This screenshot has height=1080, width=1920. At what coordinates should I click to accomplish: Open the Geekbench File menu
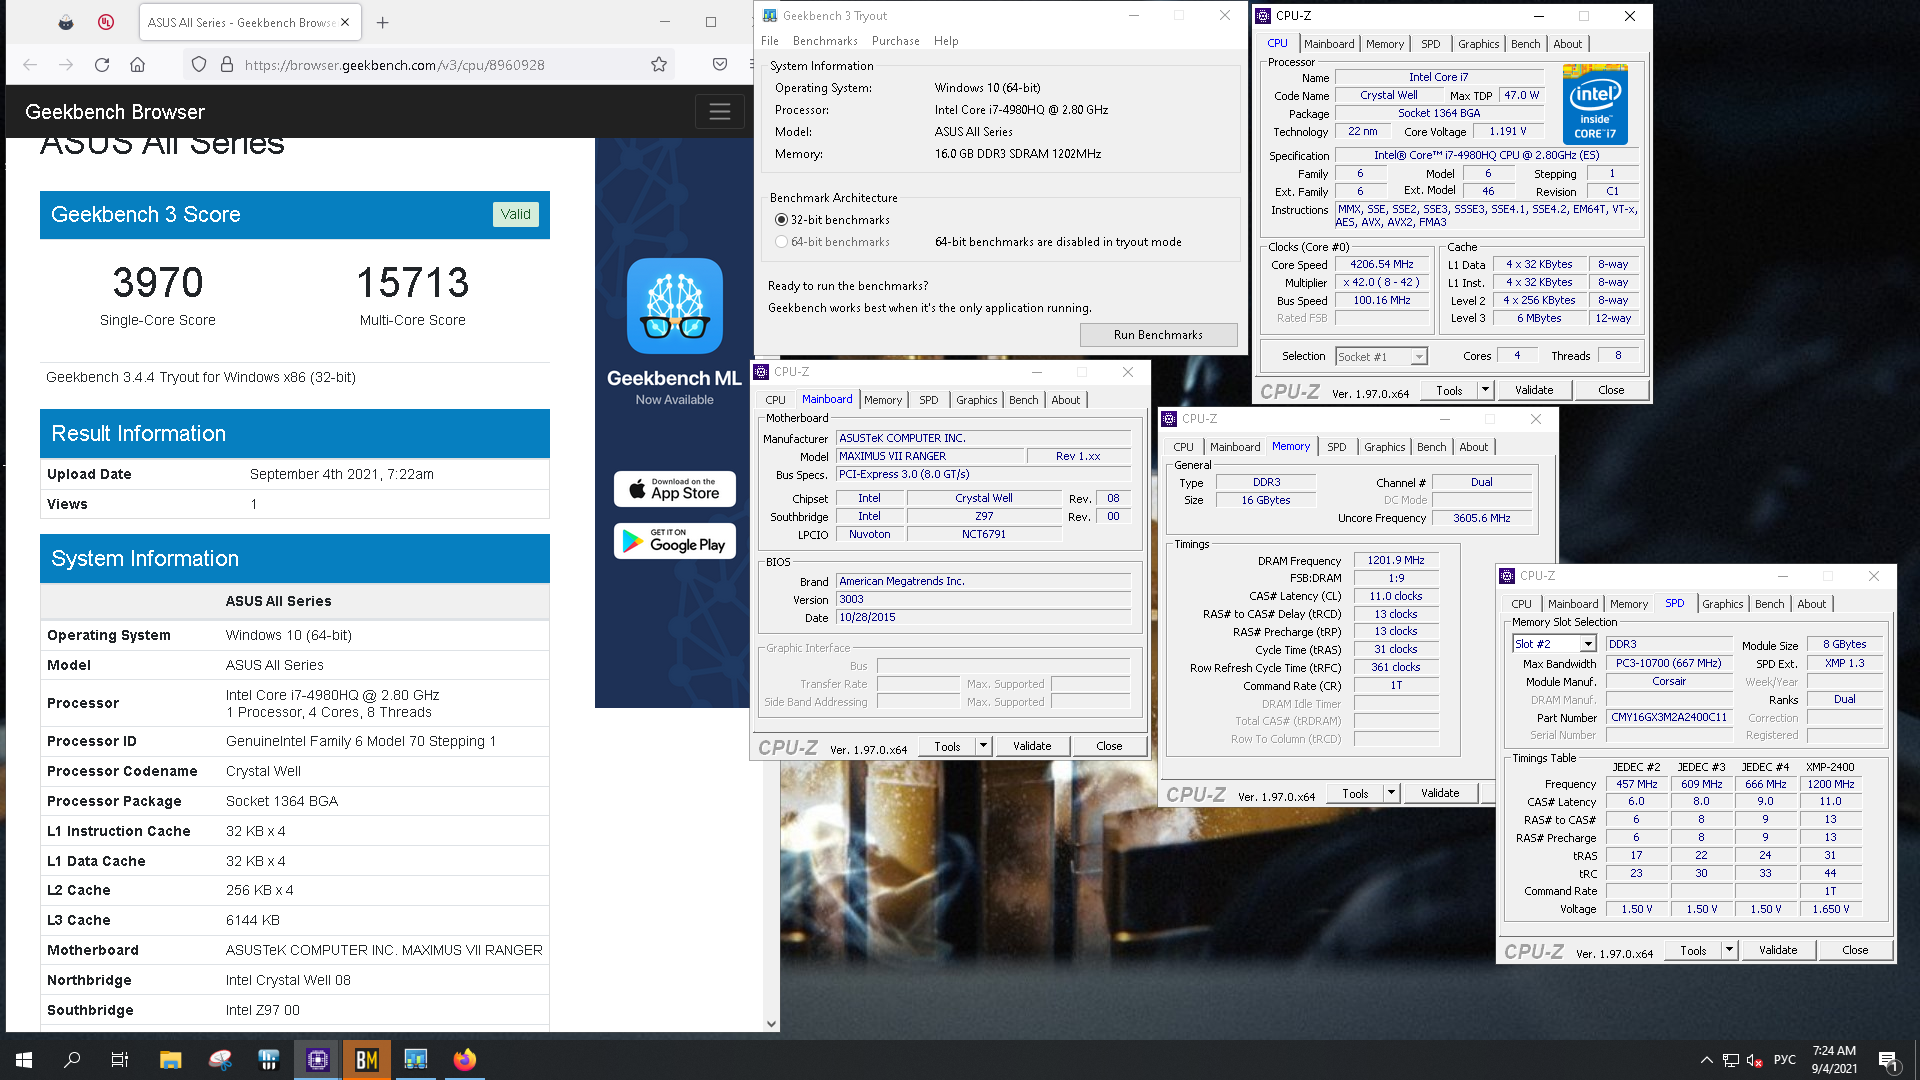770,41
